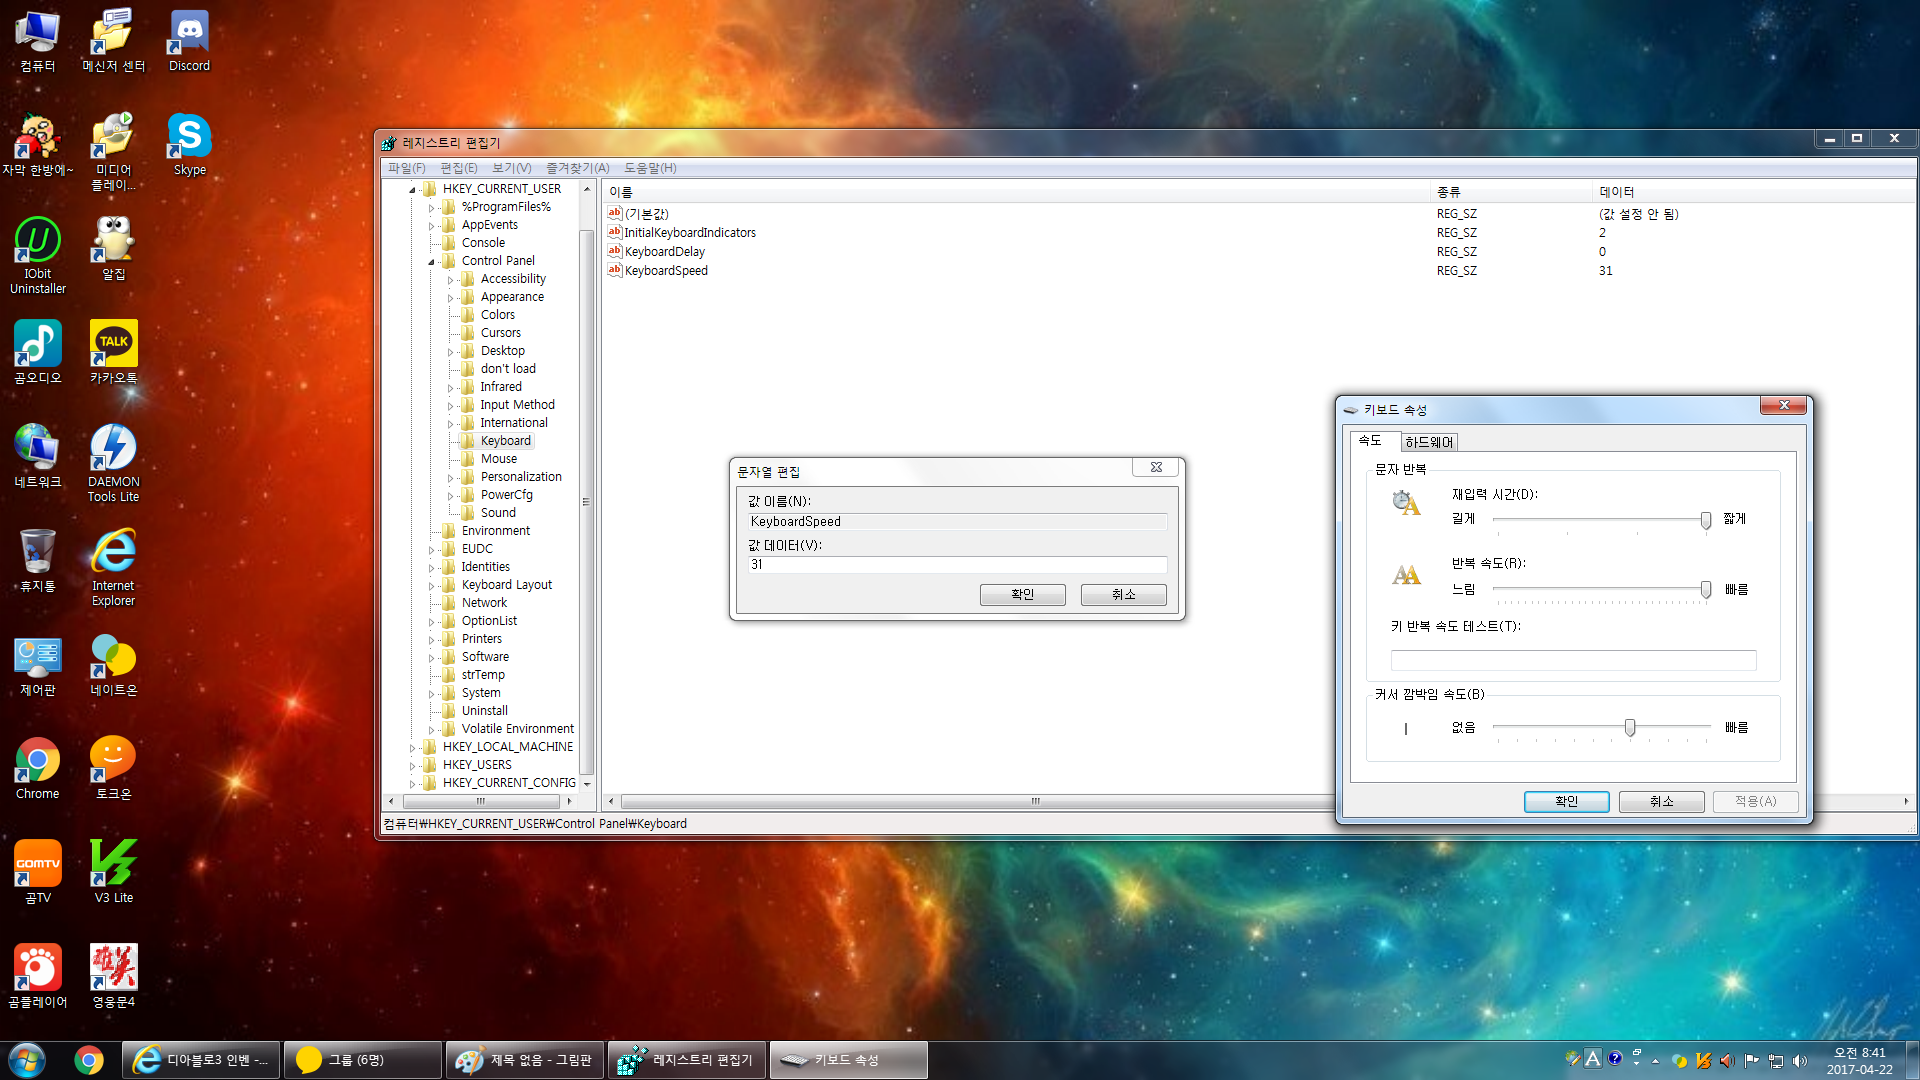The height and width of the screenshot is (1080, 1920).
Task: Collapse the Control Panel registry key
Action: 431,262
